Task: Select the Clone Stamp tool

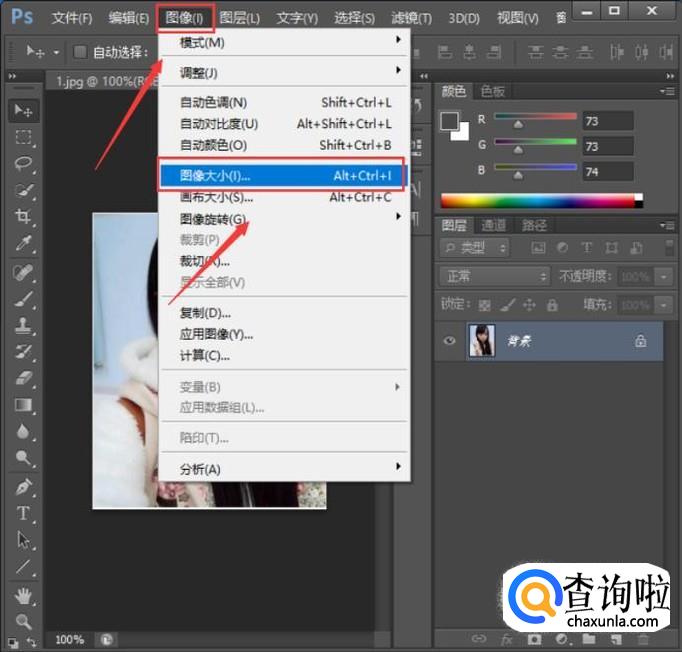Action: [x=24, y=325]
